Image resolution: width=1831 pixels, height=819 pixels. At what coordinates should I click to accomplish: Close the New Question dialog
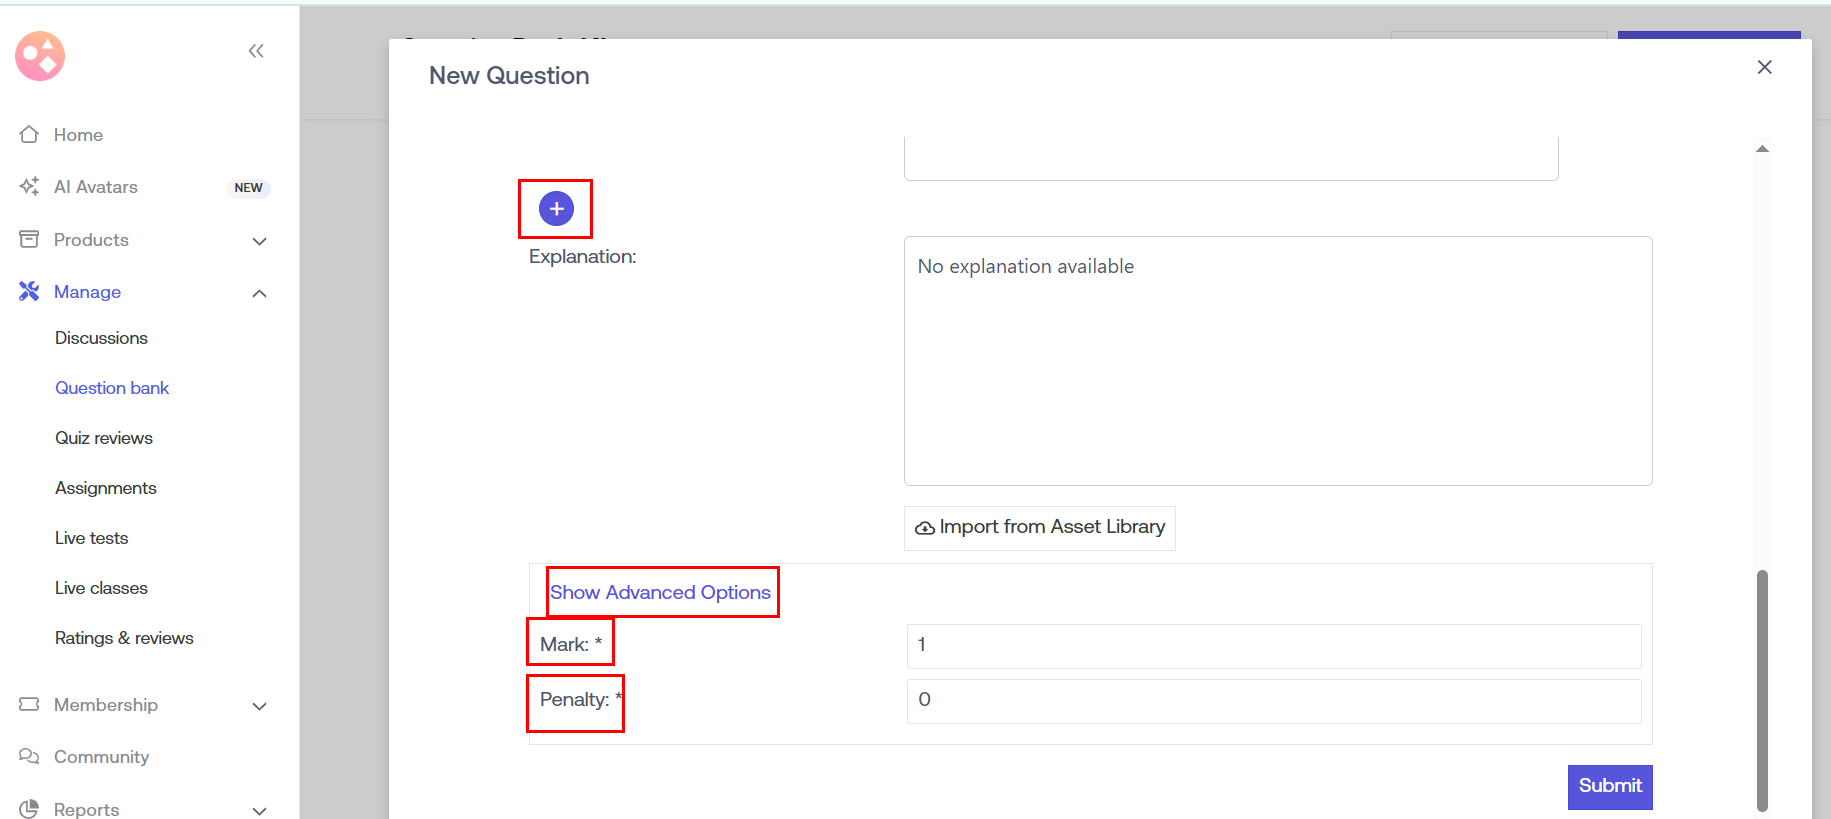point(1764,67)
